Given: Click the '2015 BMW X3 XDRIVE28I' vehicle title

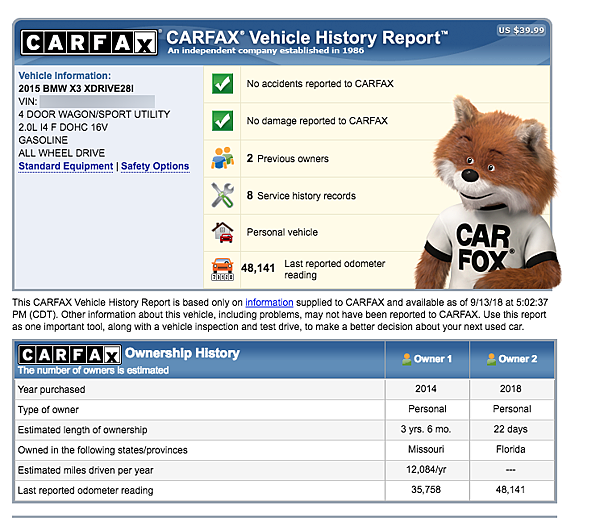Looking at the screenshot, I should (76, 88).
